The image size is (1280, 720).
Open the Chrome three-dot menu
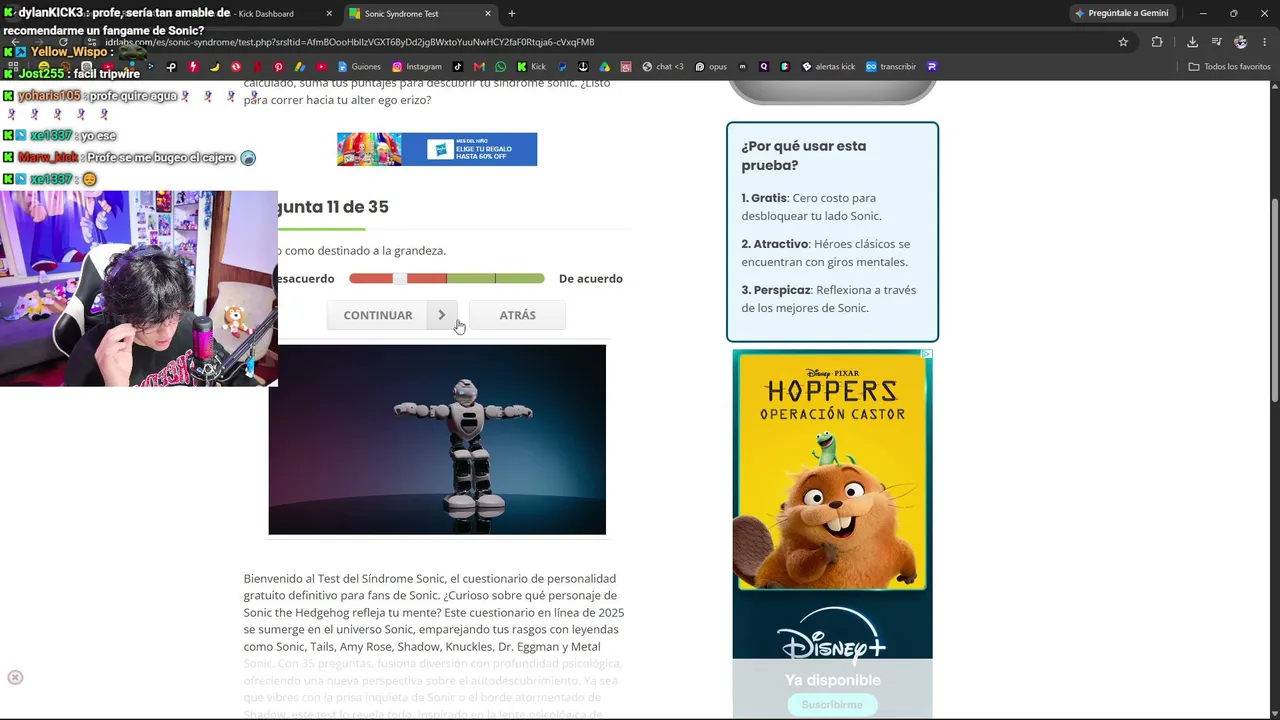click(1264, 42)
